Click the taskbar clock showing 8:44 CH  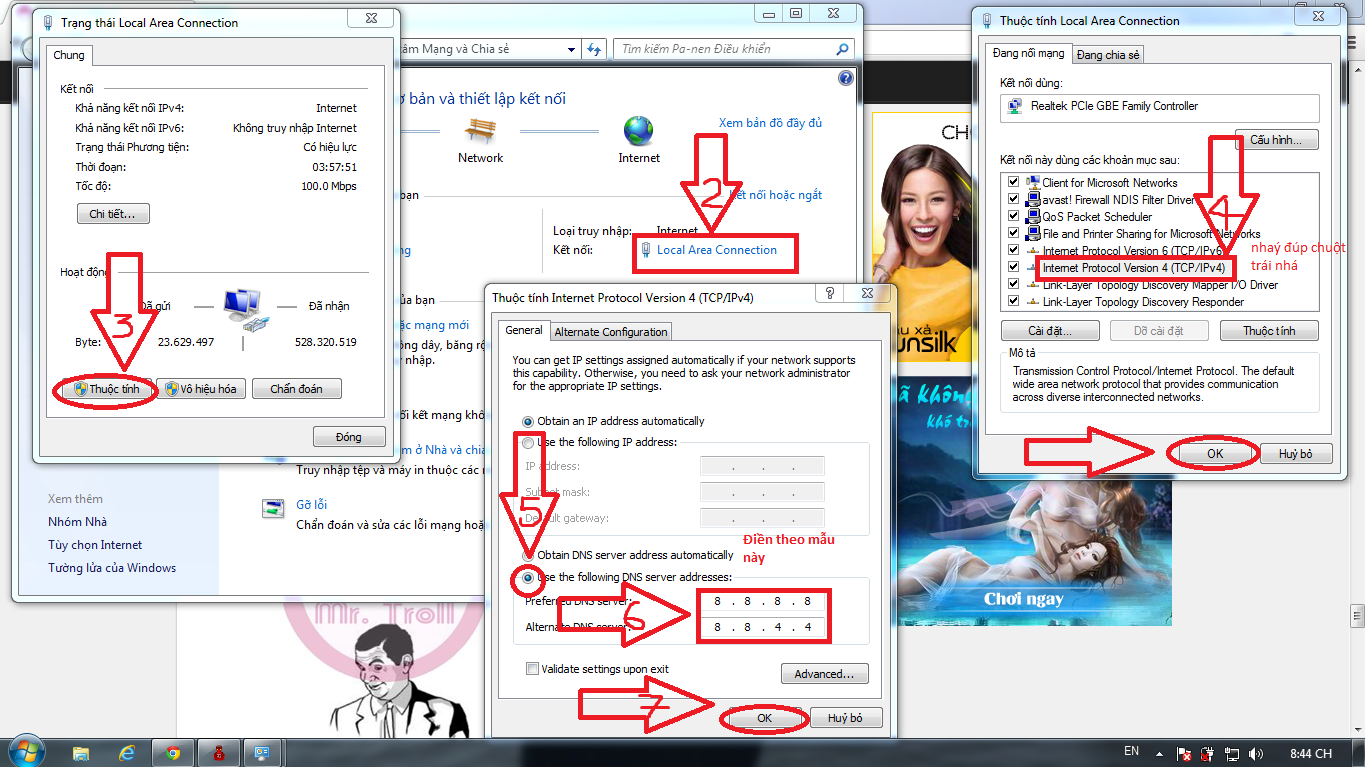(x=1310, y=753)
